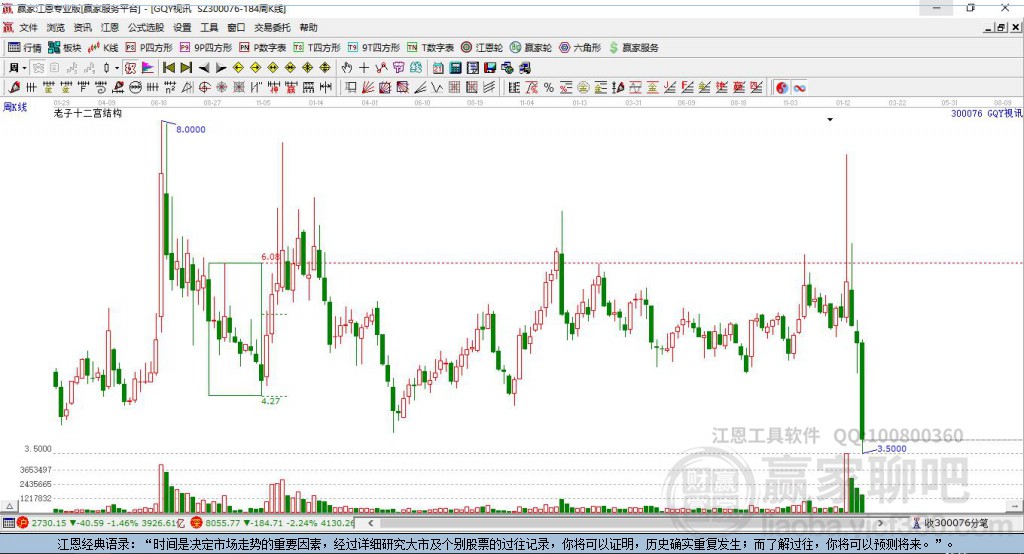The image size is (1024, 554).
Task: Open the calculator toolbar icon
Action: tap(455, 68)
